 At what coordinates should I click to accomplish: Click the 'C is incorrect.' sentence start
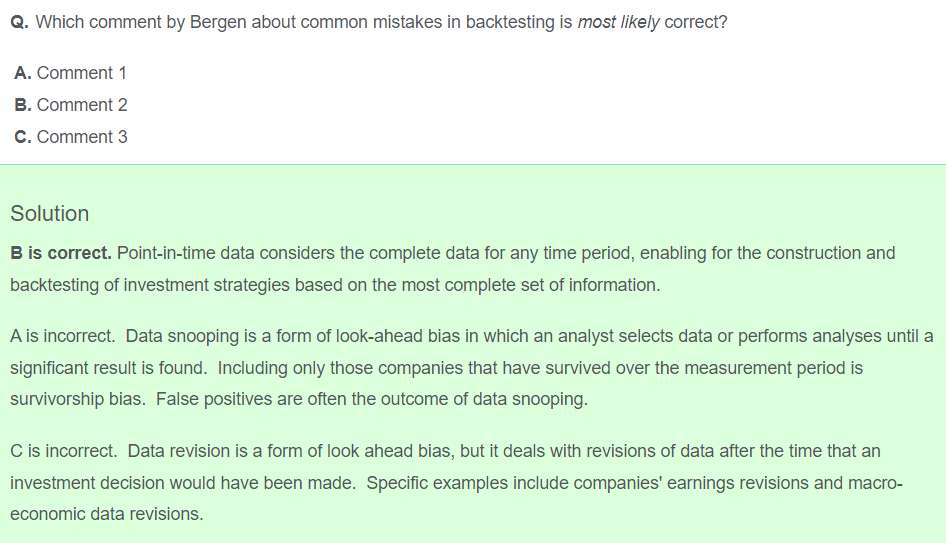(64, 451)
